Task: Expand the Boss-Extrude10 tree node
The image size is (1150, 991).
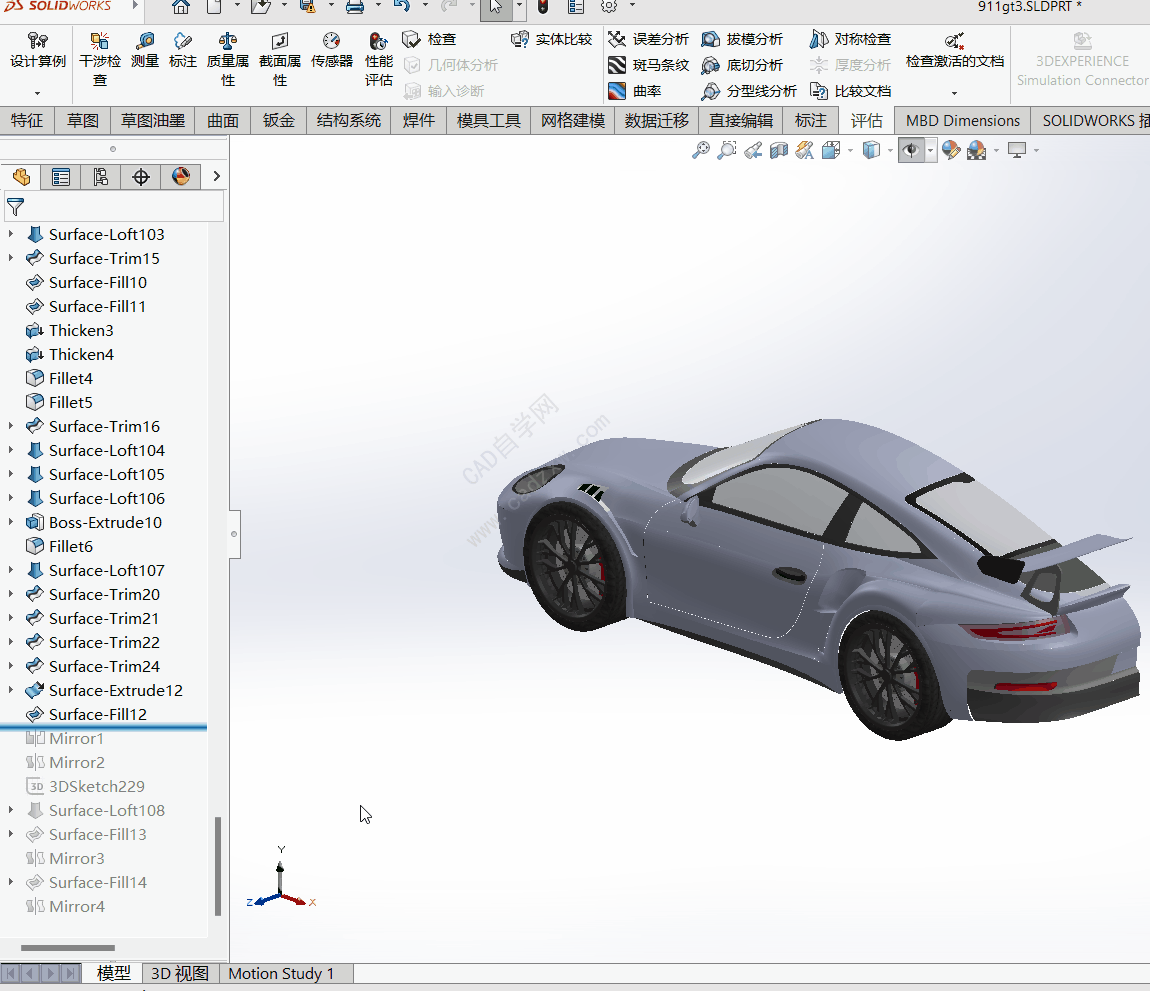Action: pyautogui.click(x=11, y=522)
